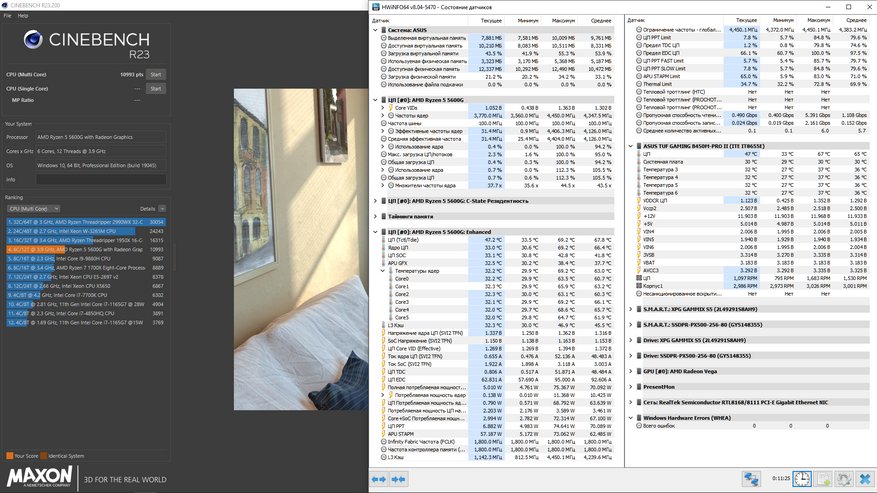The height and width of the screenshot is (493, 877).
Task: Select the Ryzen 5 5600G ranking entry
Action: tap(86, 250)
